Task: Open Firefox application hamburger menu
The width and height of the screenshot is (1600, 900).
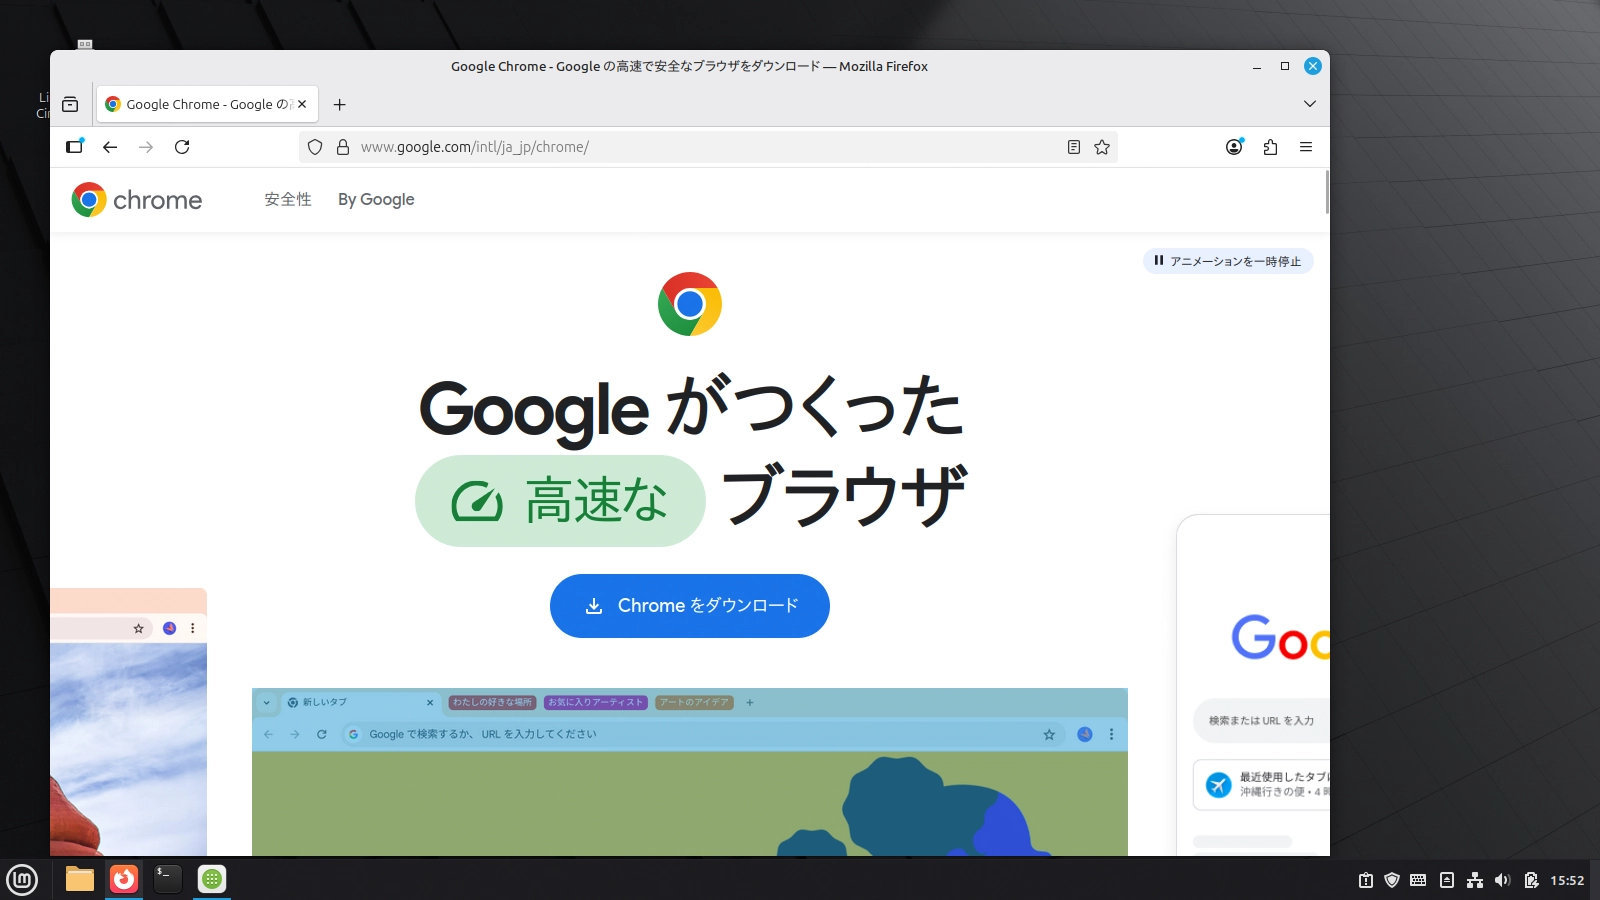Action: tap(1306, 147)
